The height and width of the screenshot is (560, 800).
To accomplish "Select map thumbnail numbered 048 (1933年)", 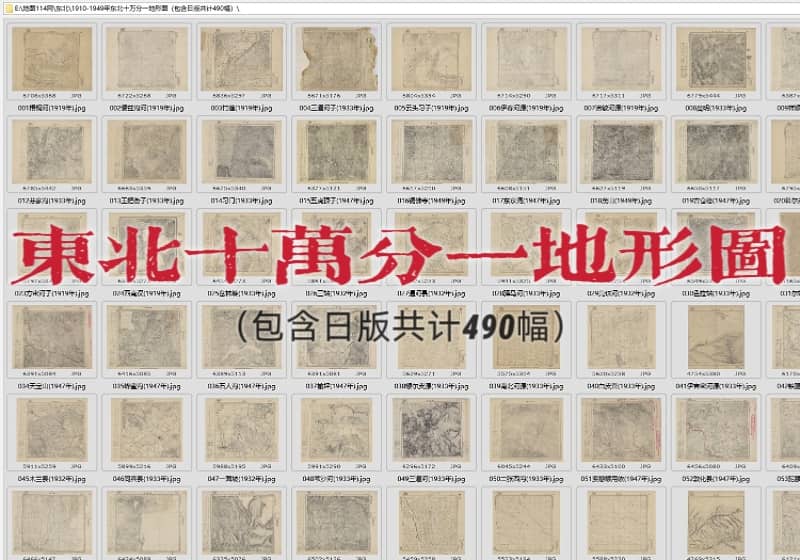I will [337, 430].
